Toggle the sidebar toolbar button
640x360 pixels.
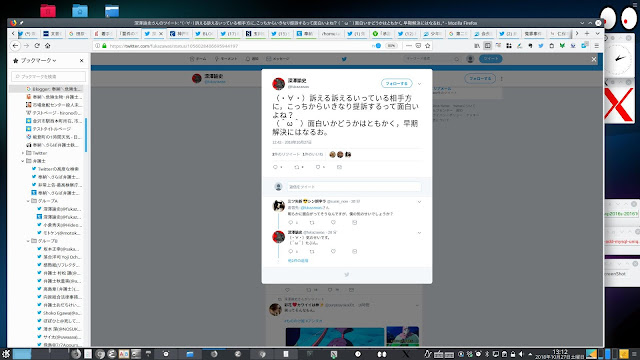pyautogui.click(x=487, y=46)
